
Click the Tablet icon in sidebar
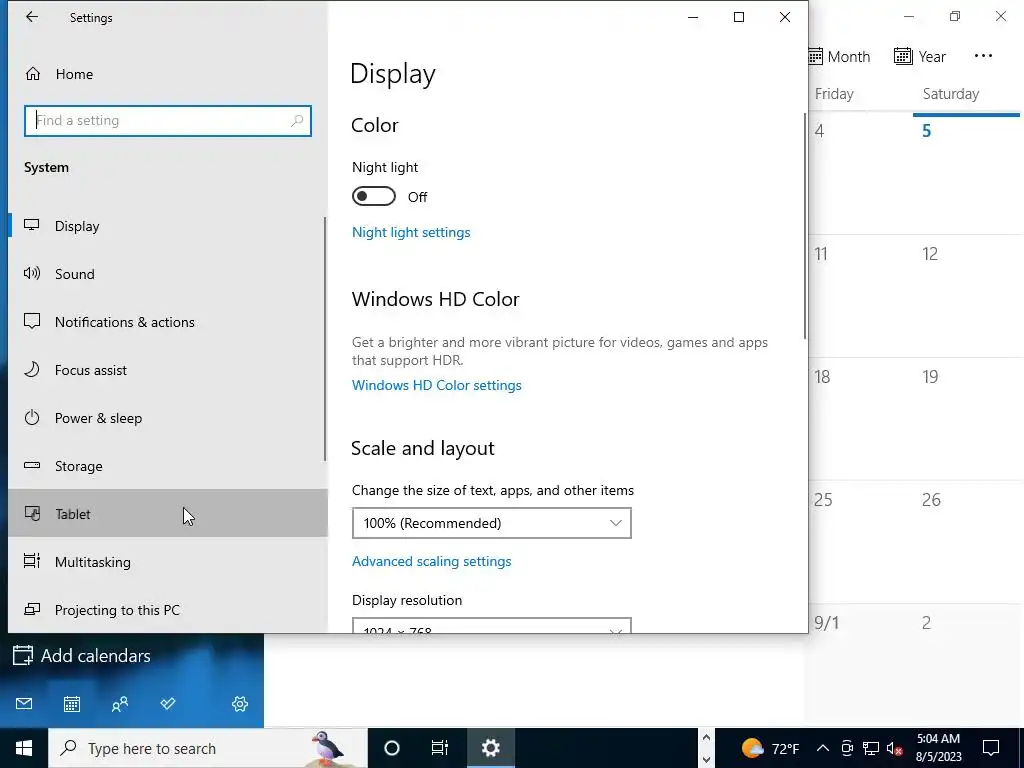pyautogui.click(x=32, y=513)
